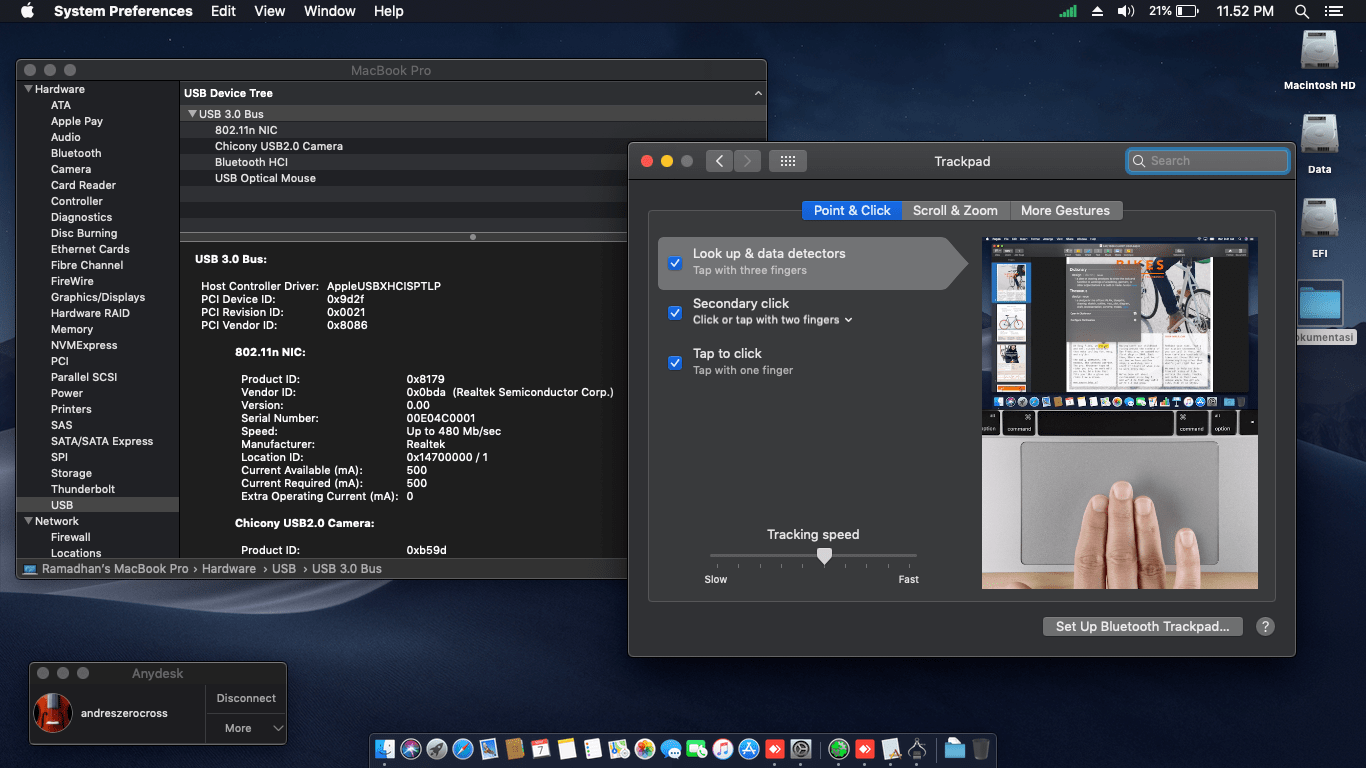Expand the More dropdown in Anydesk
Image resolution: width=1366 pixels, height=768 pixels.
click(246, 728)
